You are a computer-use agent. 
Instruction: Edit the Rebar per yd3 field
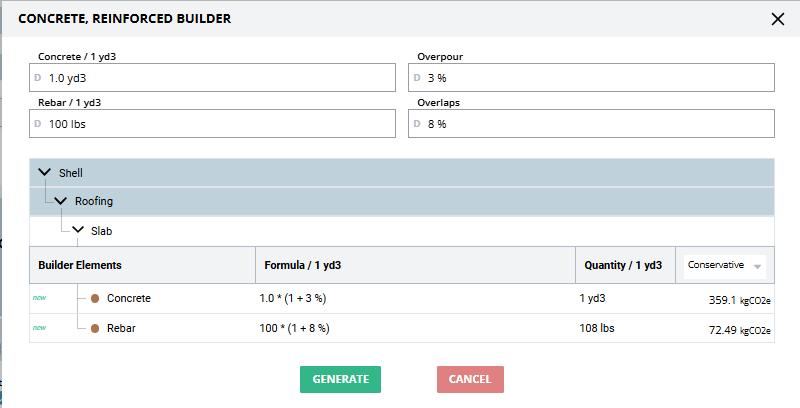pos(220,124)
